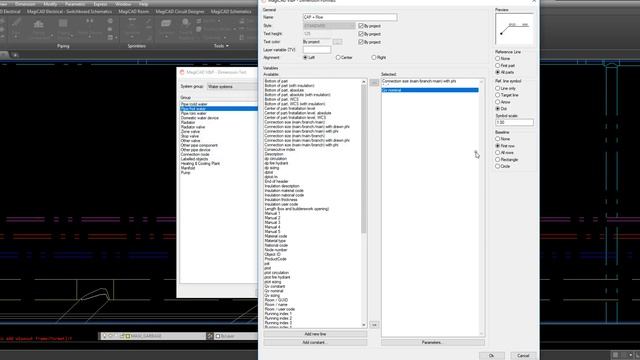The height and width of the screenshot is (360, 640).
Task: Select Center alignment radio button
Action: click(x=338, y=58)
